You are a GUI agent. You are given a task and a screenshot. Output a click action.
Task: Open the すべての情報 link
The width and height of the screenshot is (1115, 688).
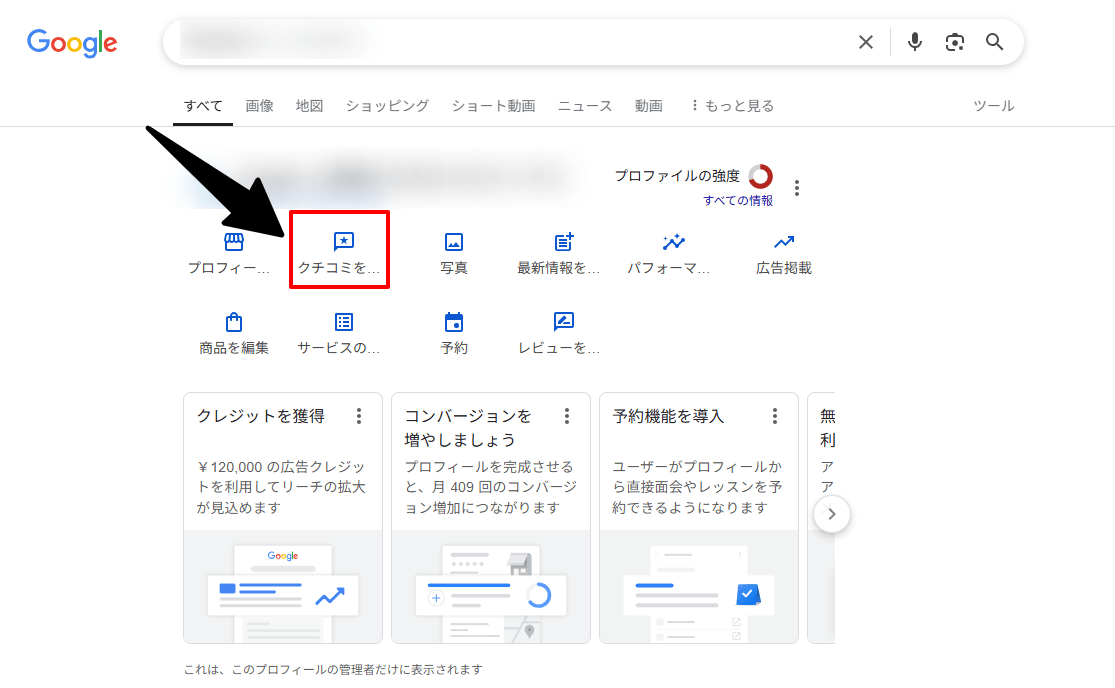[737, 200]
